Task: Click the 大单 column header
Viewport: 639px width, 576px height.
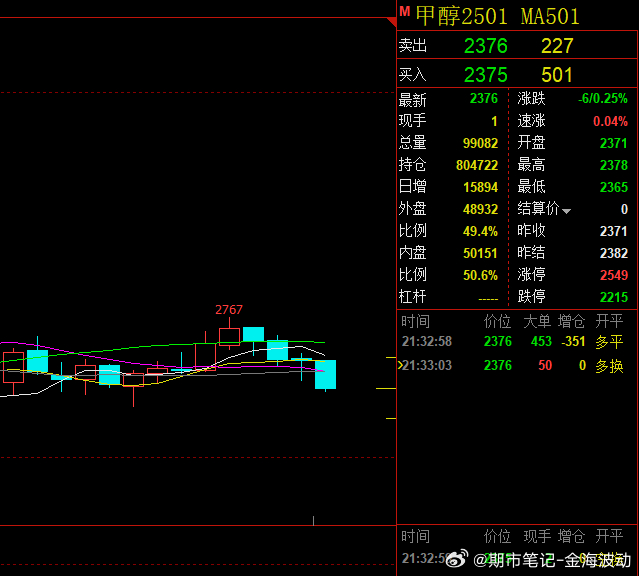Action: (x=538, y=321)
